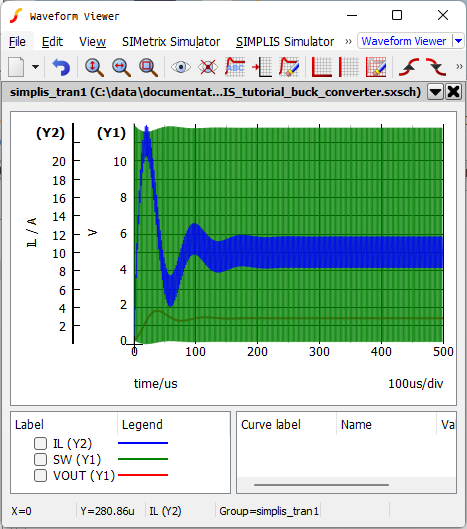The height and width of the screenshot is (529, 467).
Task: Click the horizontal scrollbar in curve table
Action: (x=321, y=485)
